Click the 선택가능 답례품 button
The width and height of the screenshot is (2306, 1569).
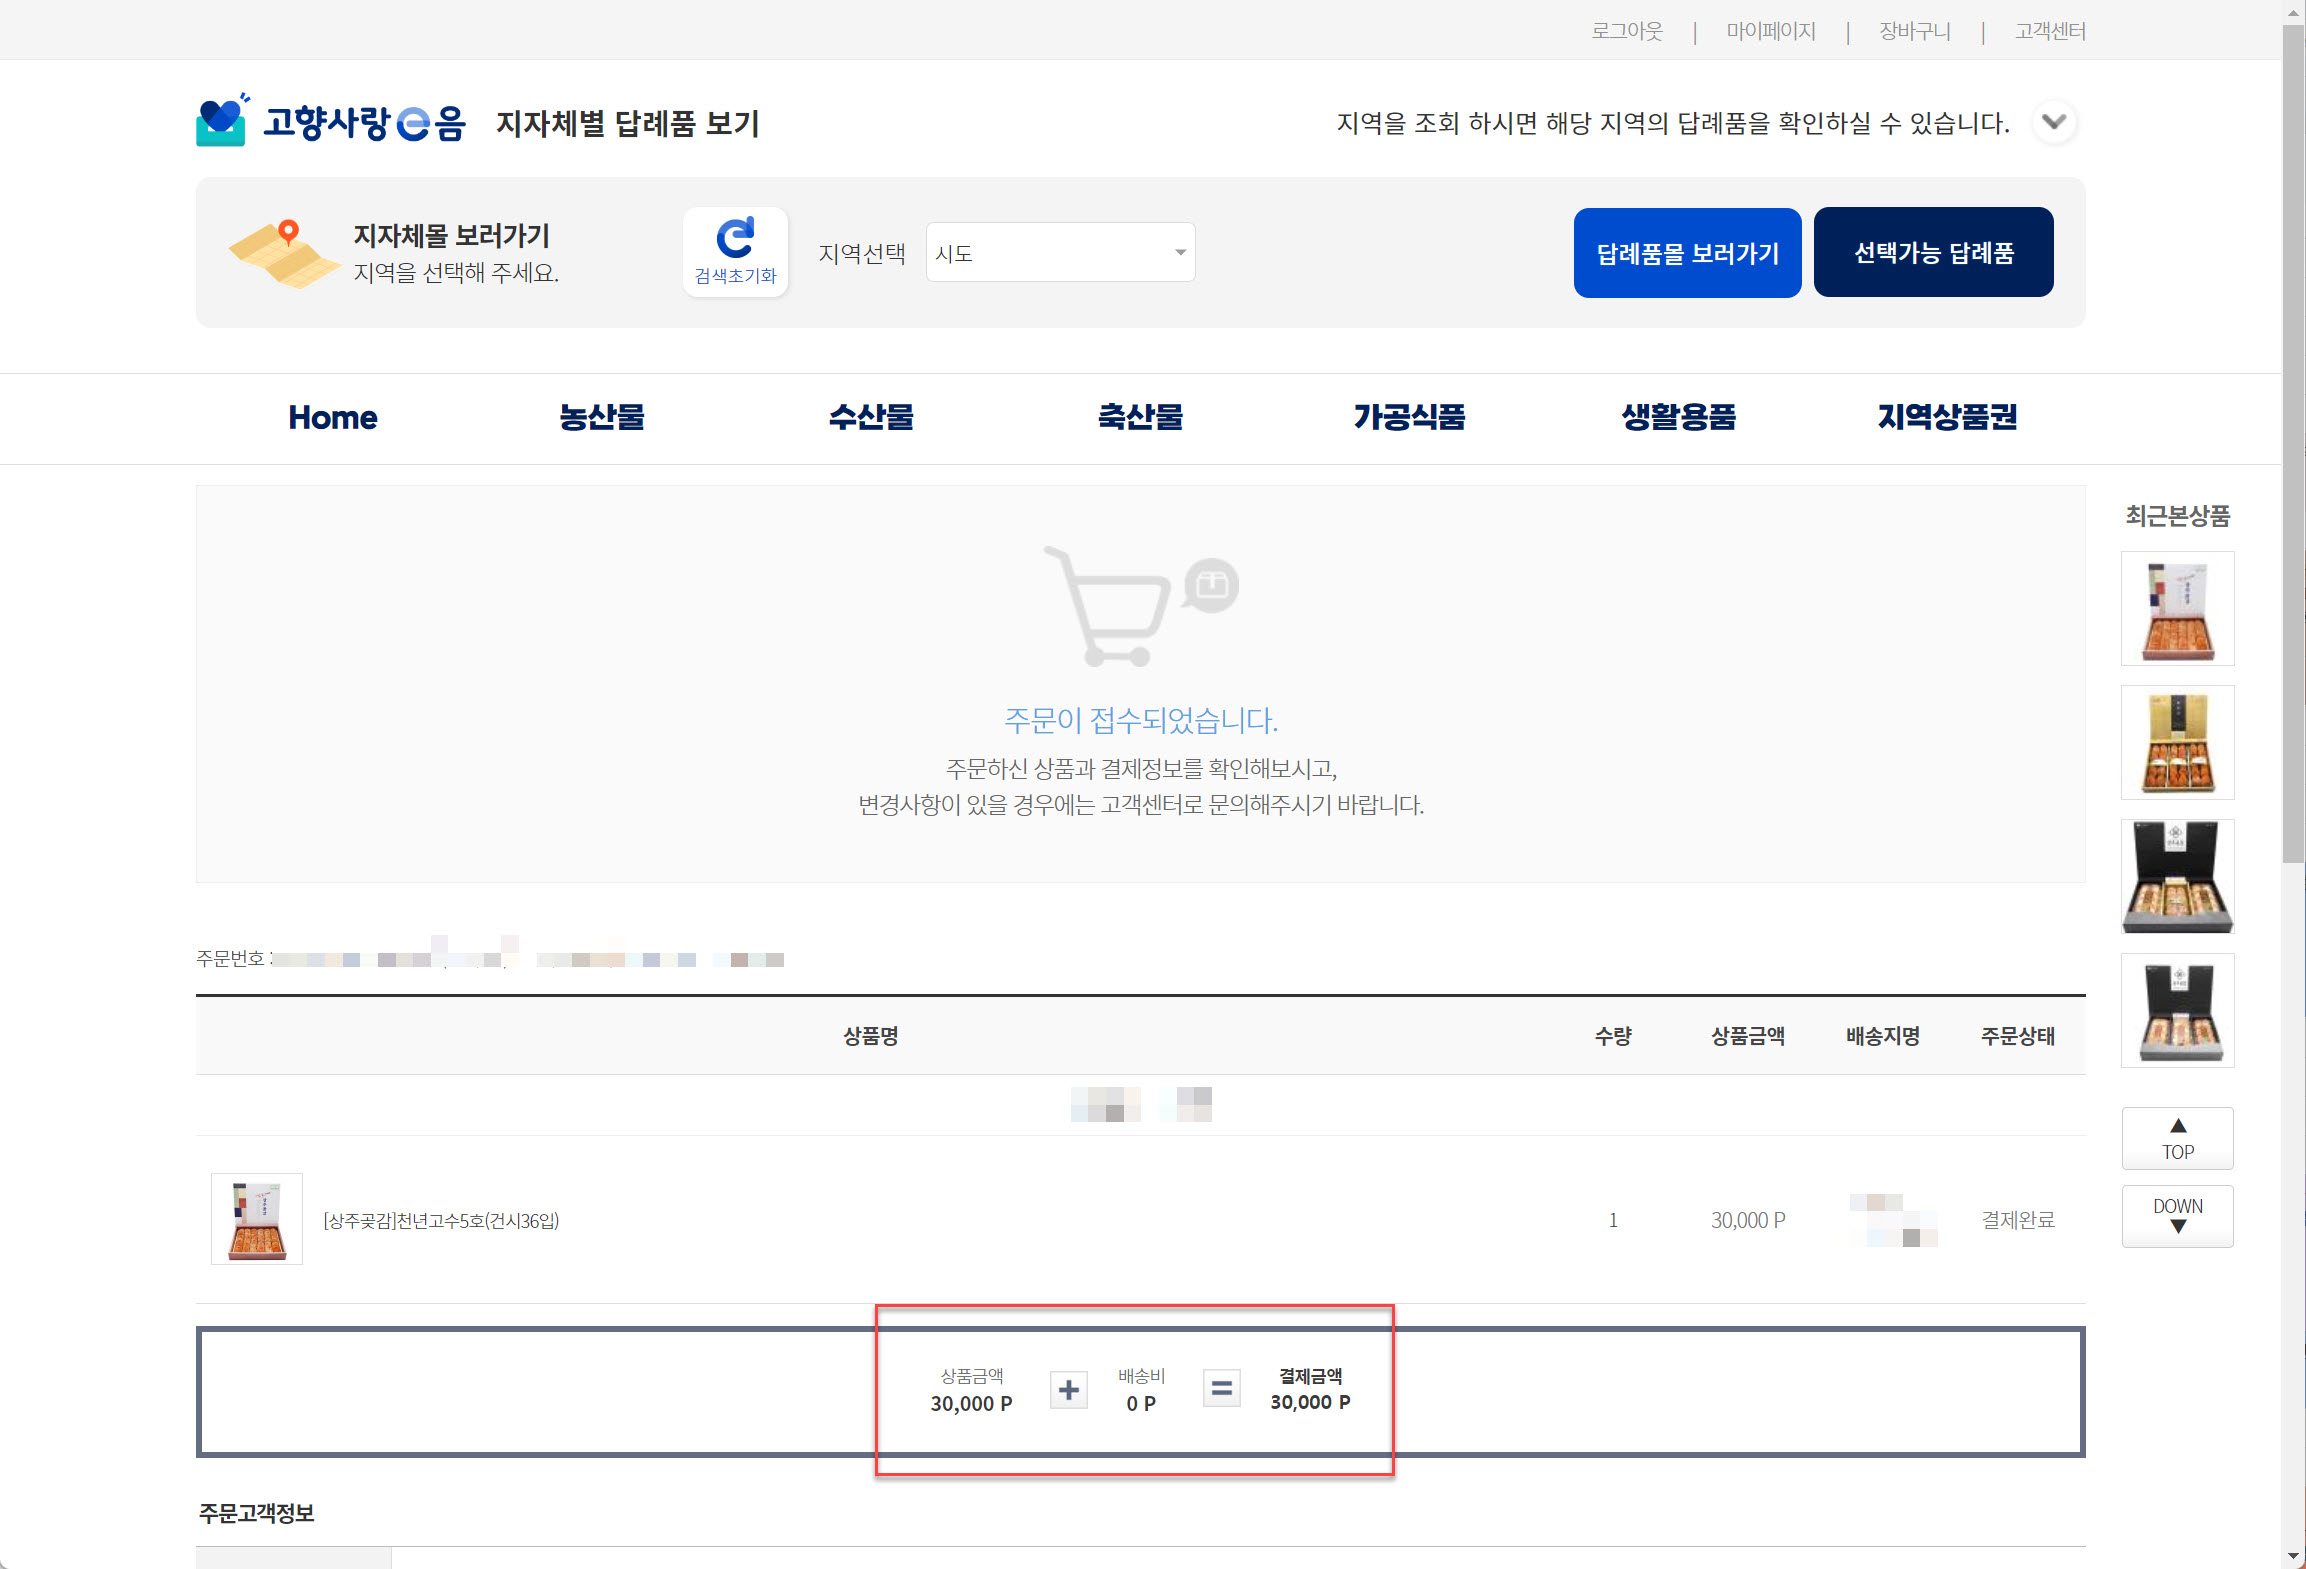click(x=1933, y=253)
